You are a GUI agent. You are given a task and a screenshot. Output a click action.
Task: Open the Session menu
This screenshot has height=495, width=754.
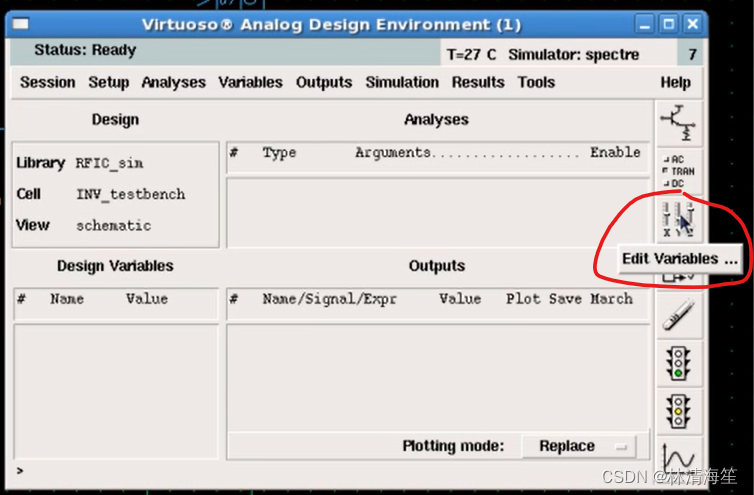click(x=48, y=82)
